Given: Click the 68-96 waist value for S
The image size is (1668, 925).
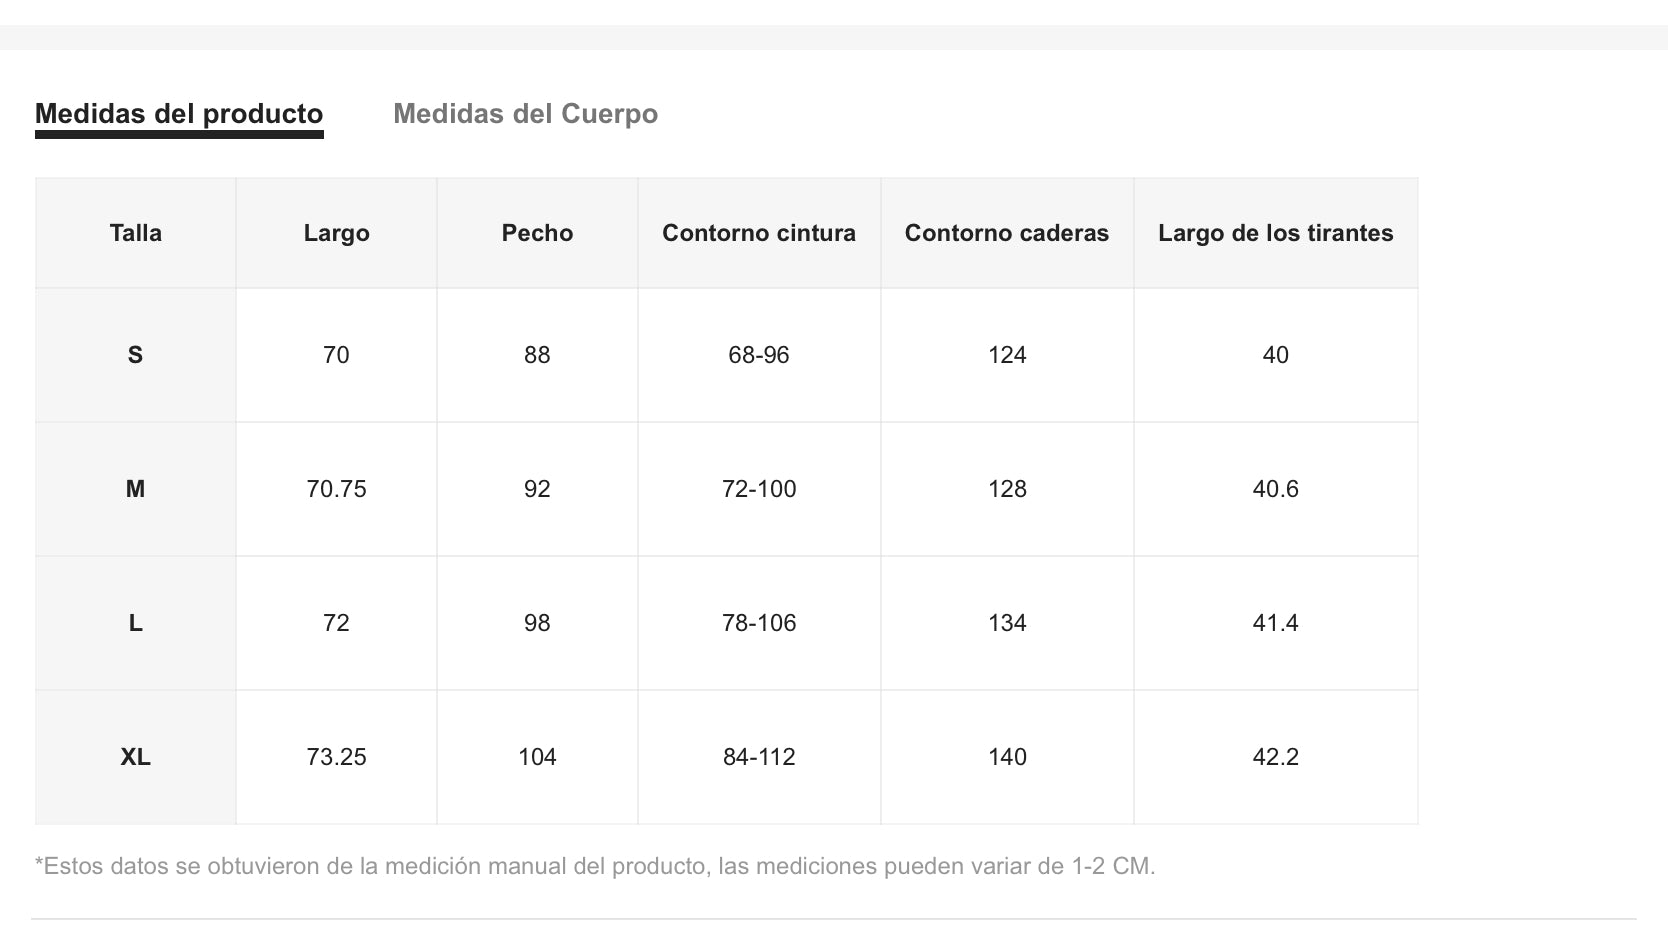Looking at the screenshot, I should click(x=758, y=355).
